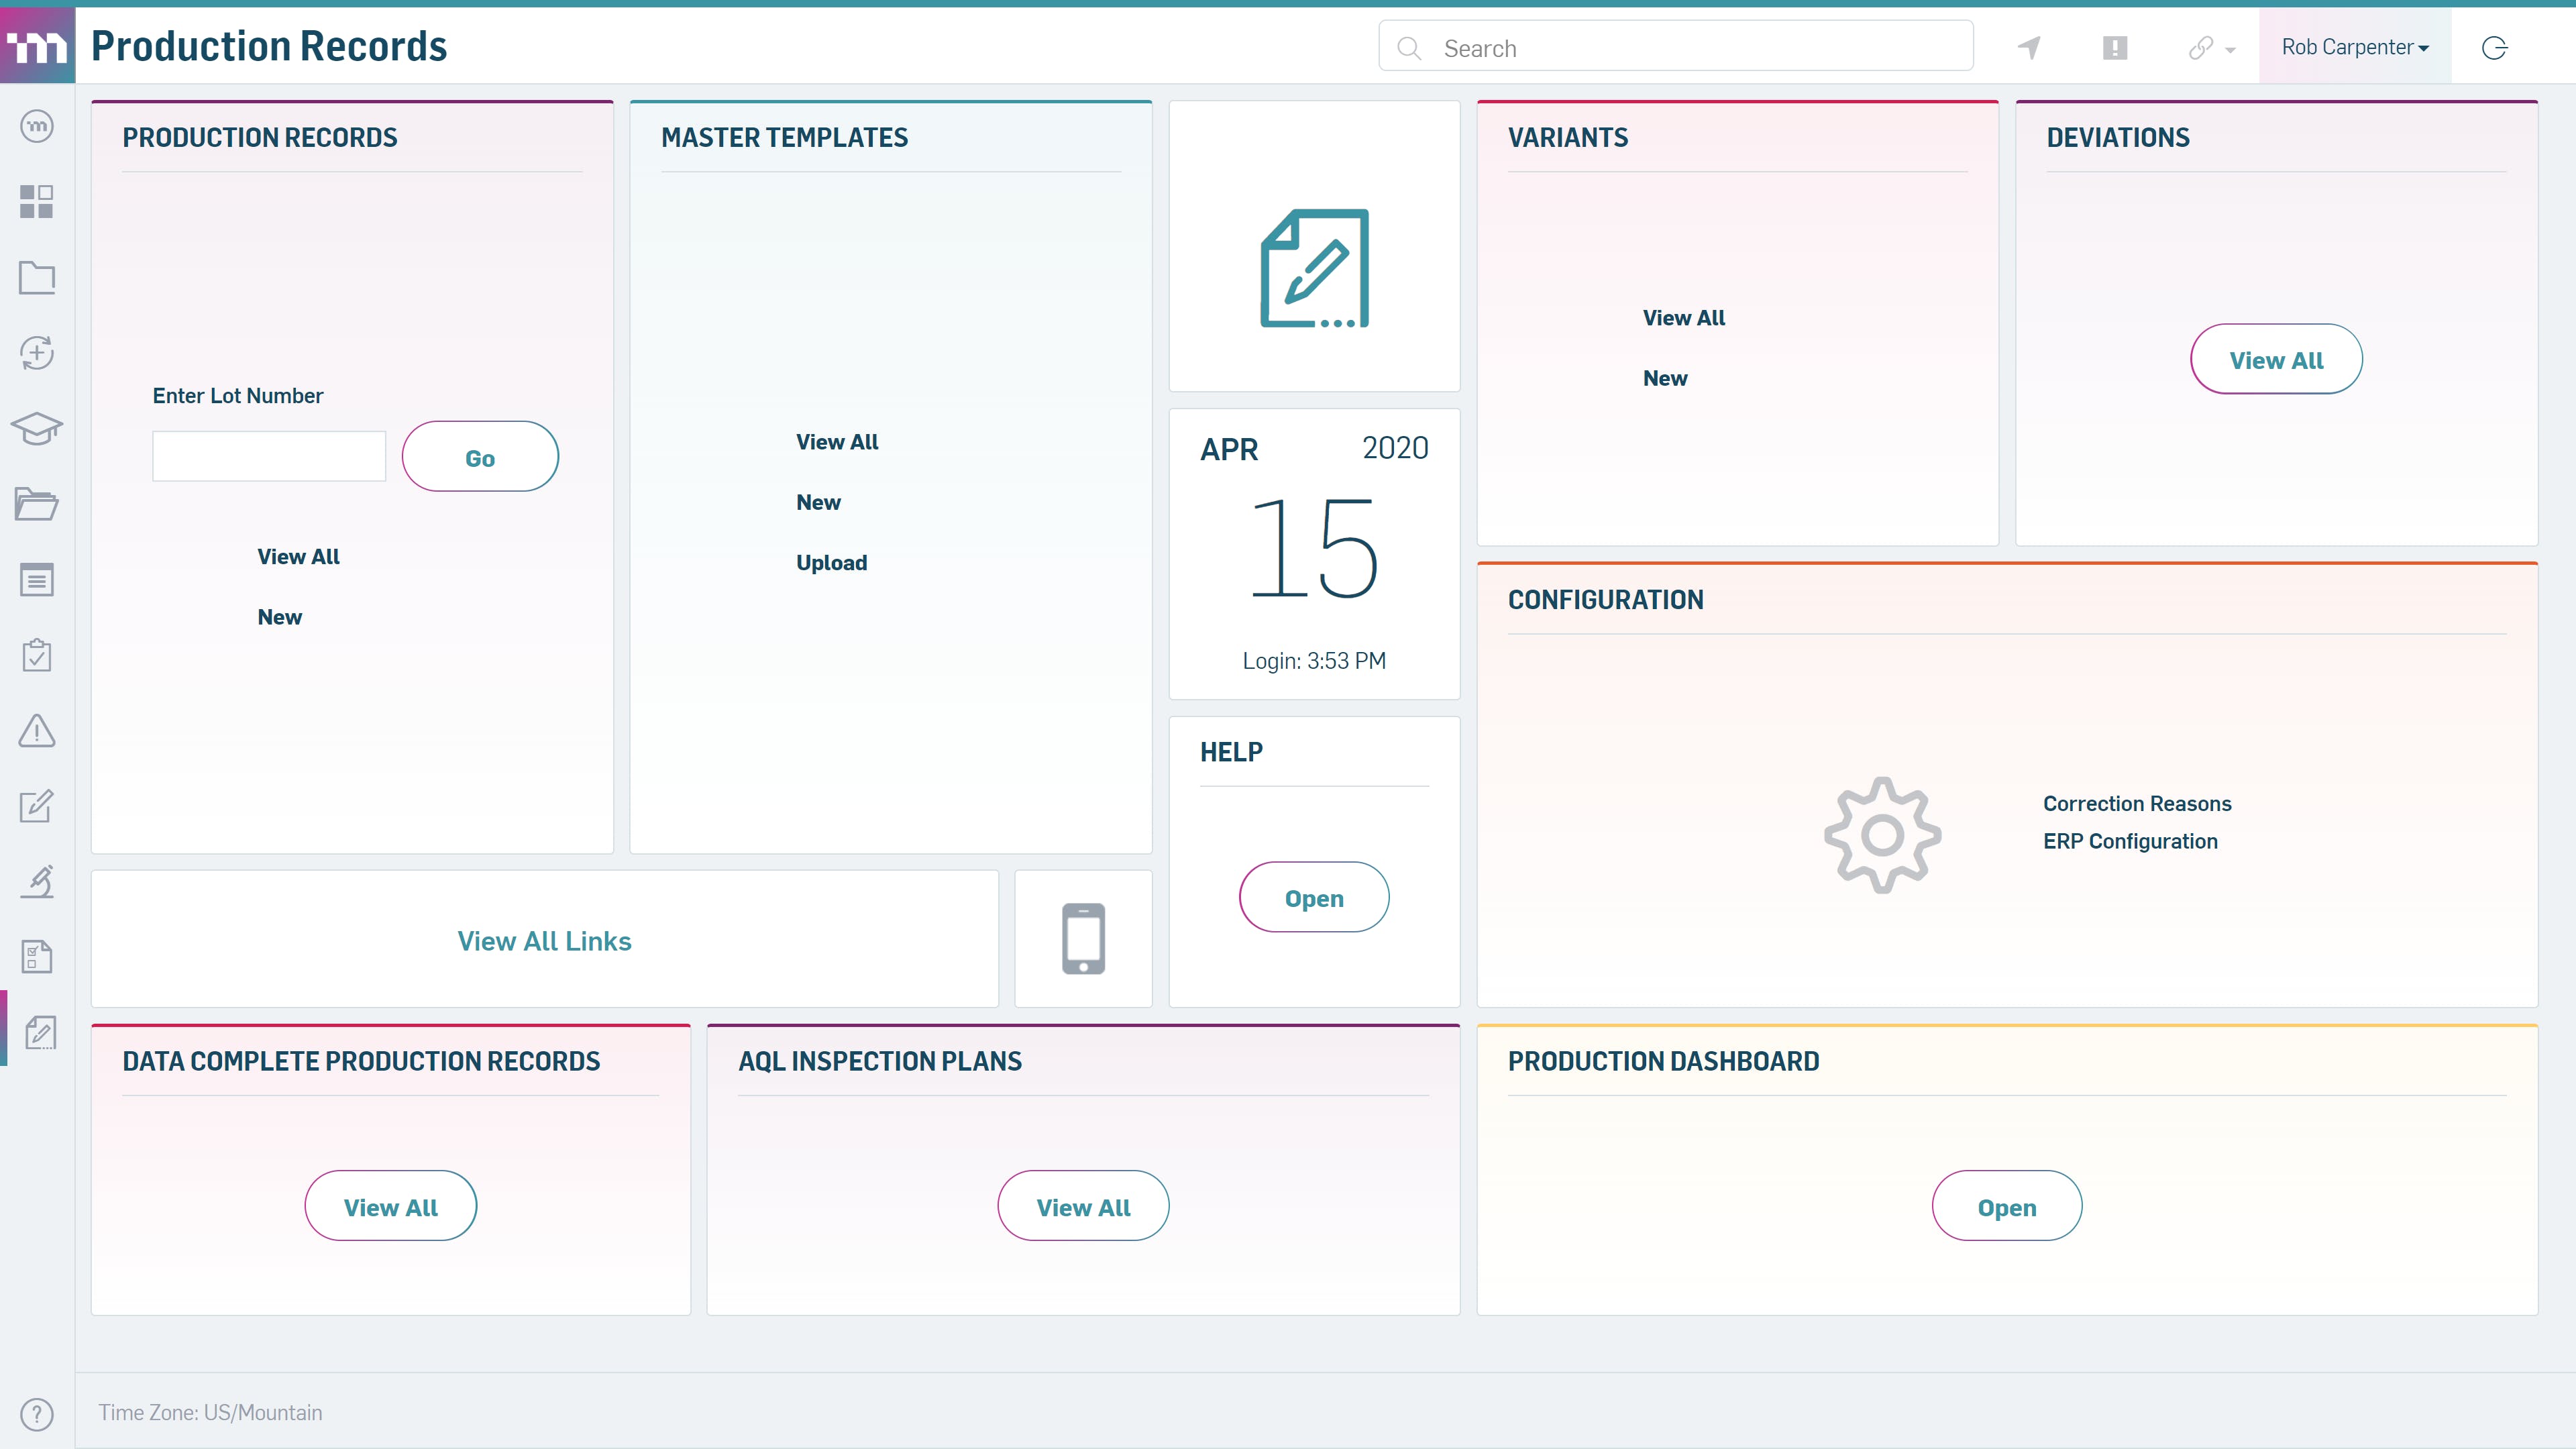Click the mobile phone icon tile
Image resolution: width=2576 pixels, height=1449 pixels.
[1083, 938]
